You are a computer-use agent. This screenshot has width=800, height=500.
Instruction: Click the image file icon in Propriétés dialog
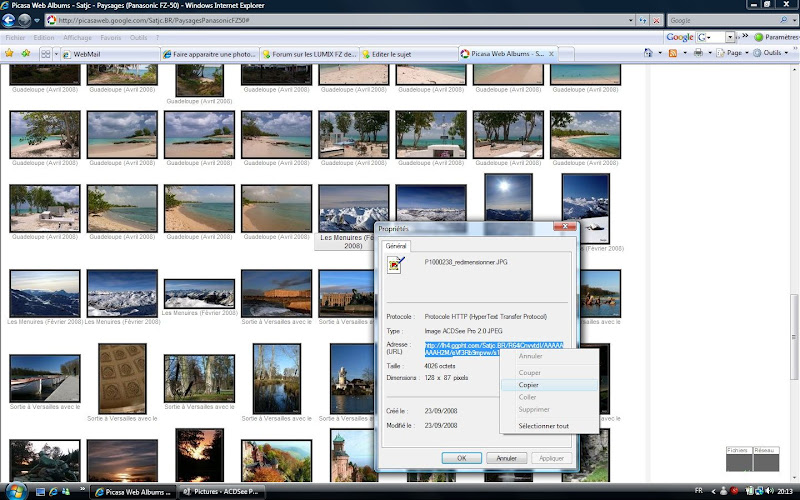coord(395,265)
